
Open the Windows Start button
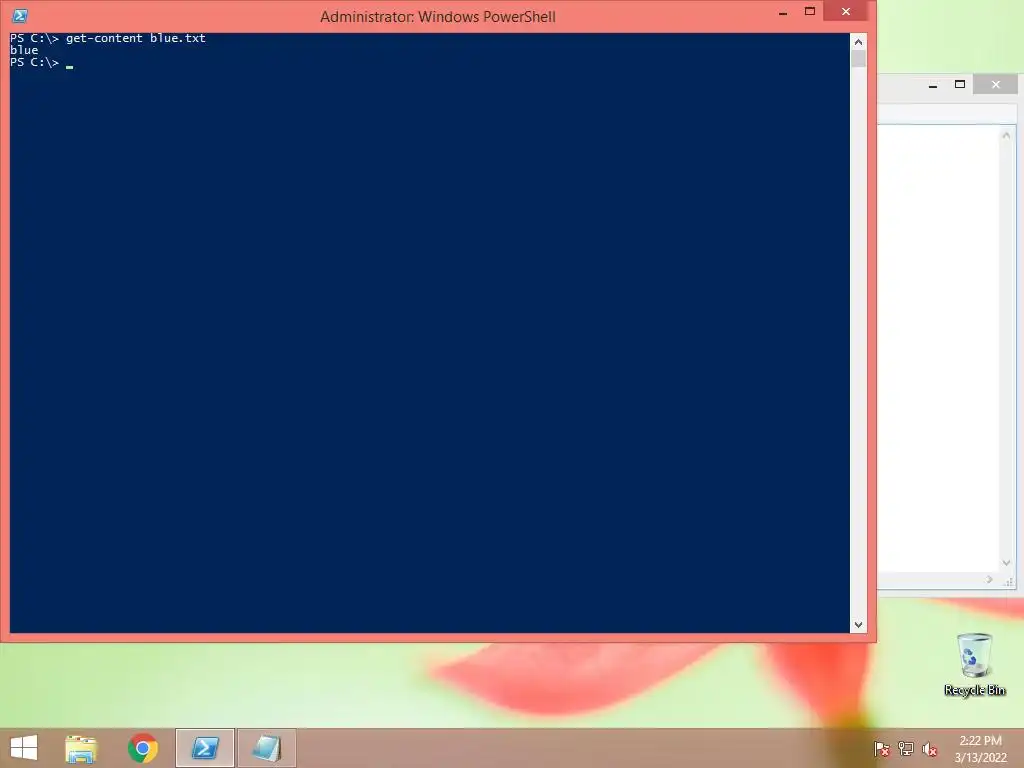(x=24, y=748)
